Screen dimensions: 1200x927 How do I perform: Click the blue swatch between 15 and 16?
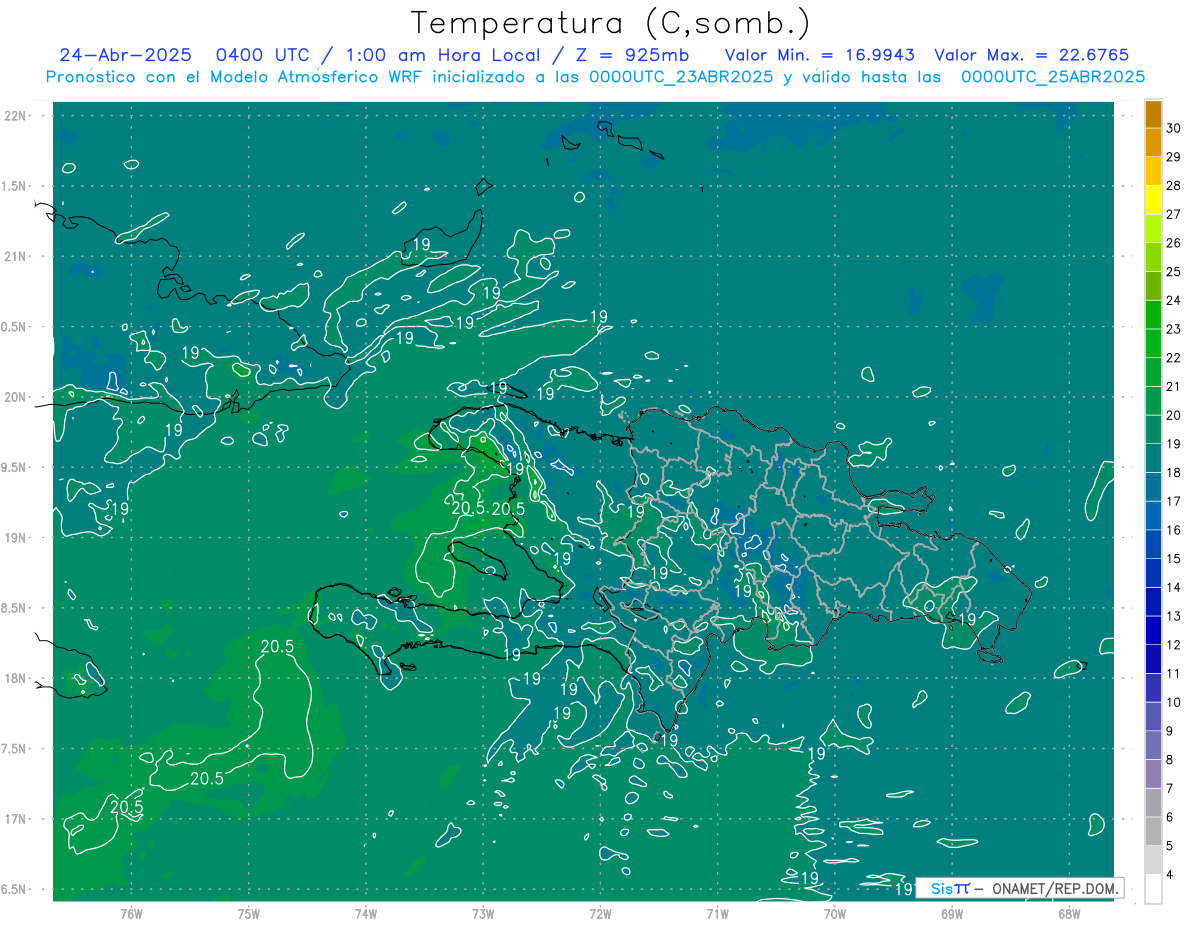[1153, 544]
